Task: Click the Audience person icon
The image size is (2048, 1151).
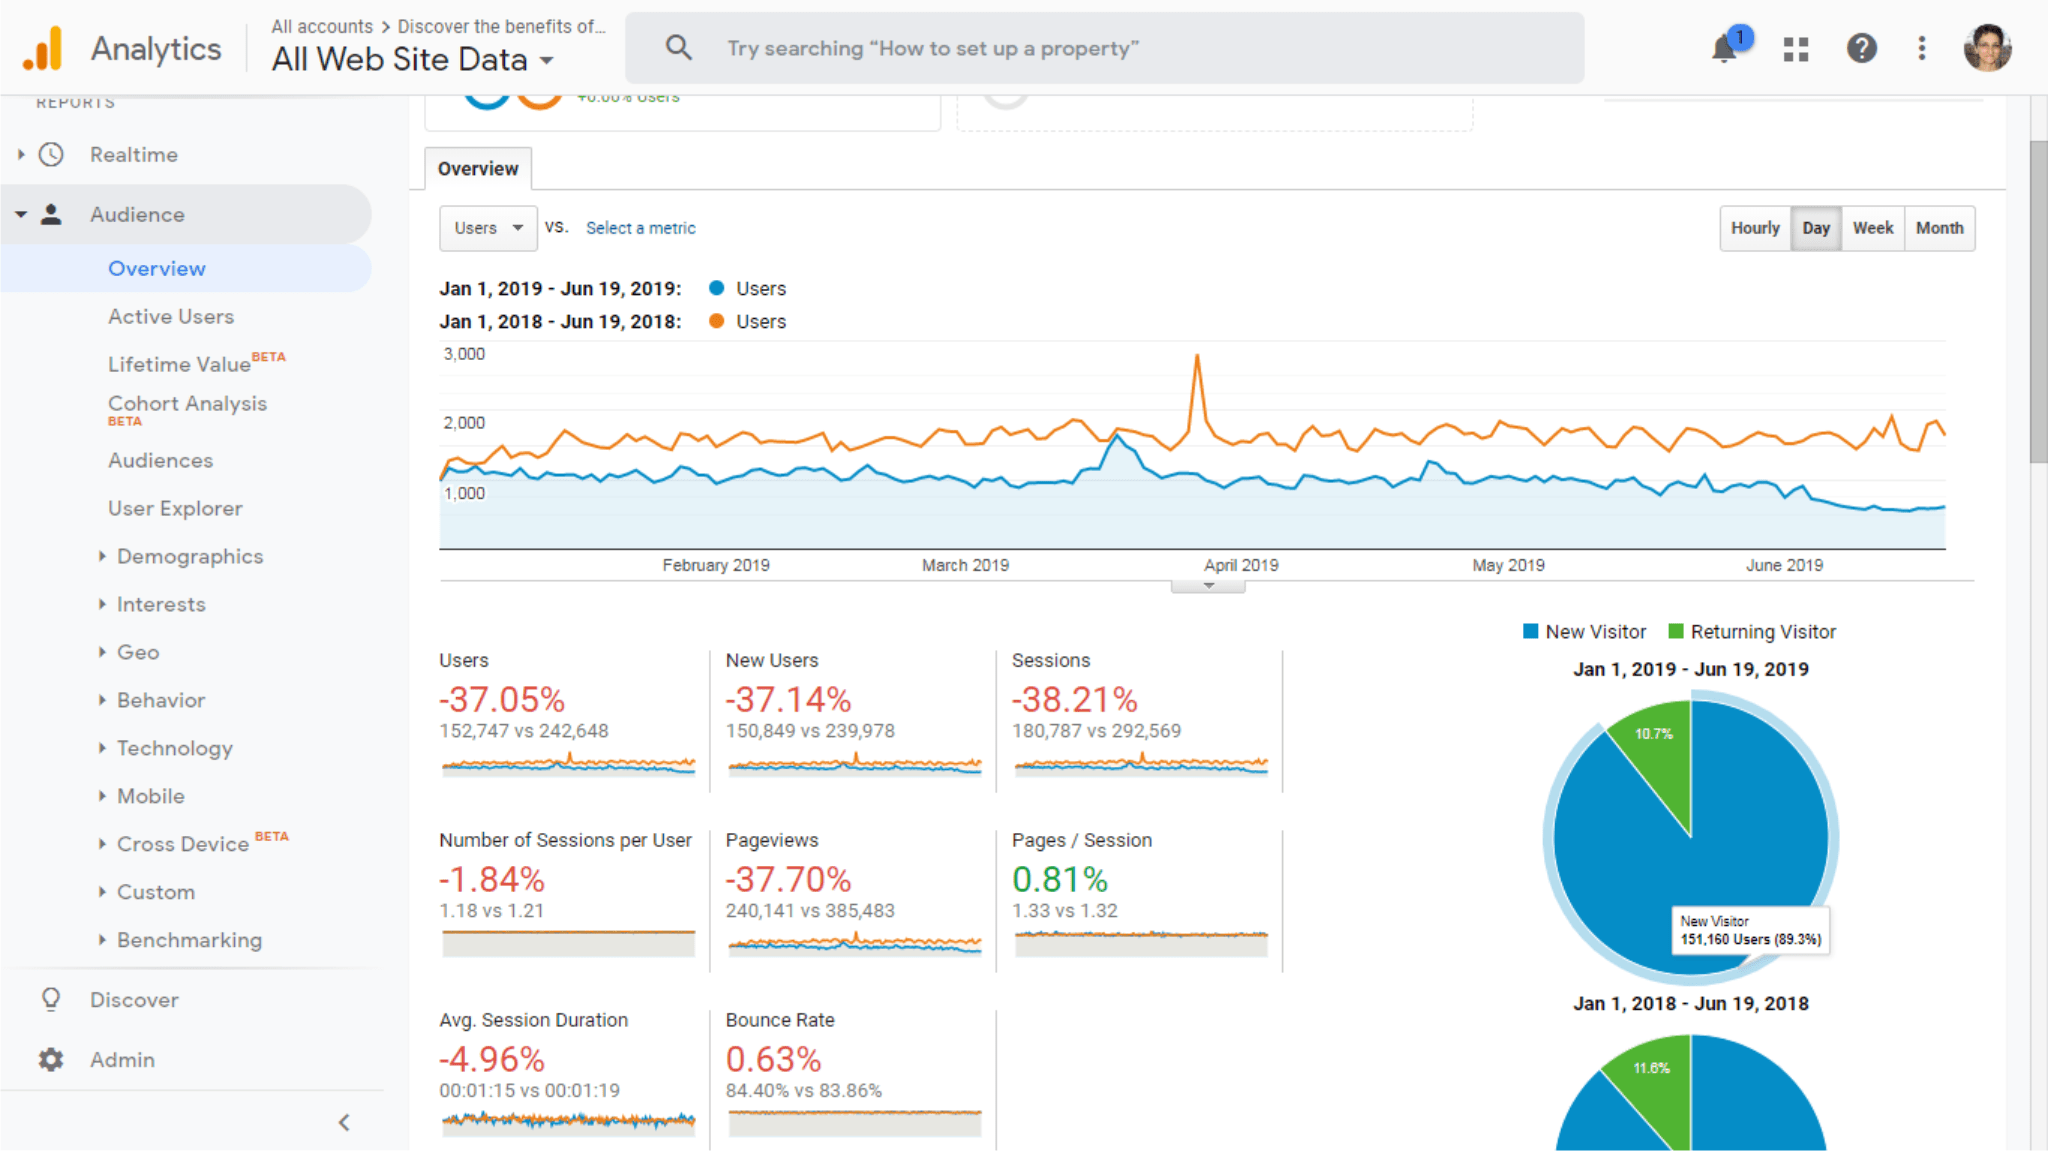Action: pyautogui.click(x=51, y=214)
